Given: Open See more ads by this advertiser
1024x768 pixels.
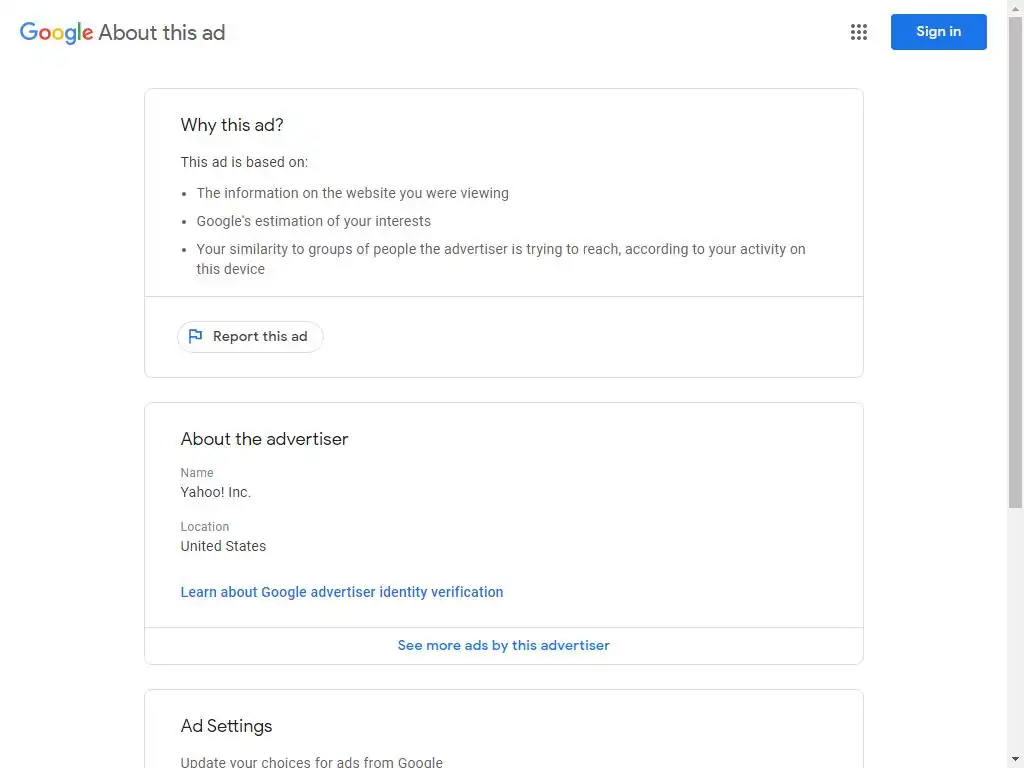Looking at the screenshot, I should pos(503,646).
